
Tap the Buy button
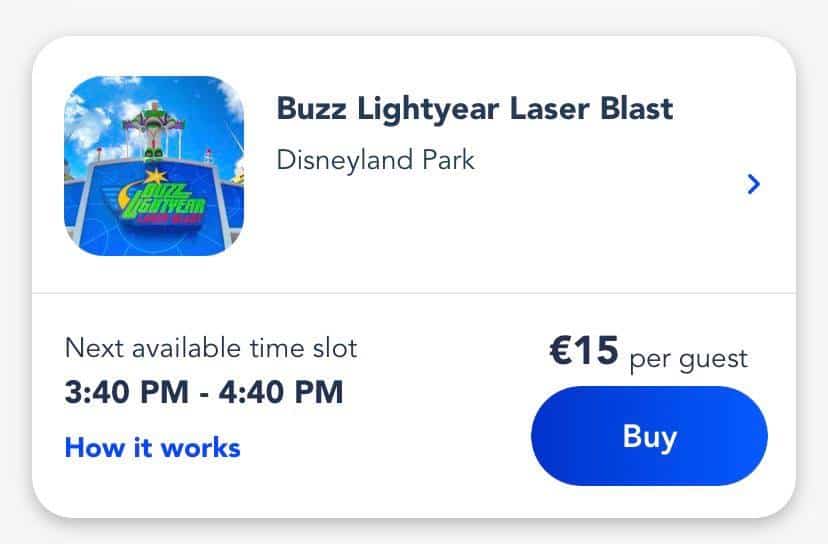point(649,436)
